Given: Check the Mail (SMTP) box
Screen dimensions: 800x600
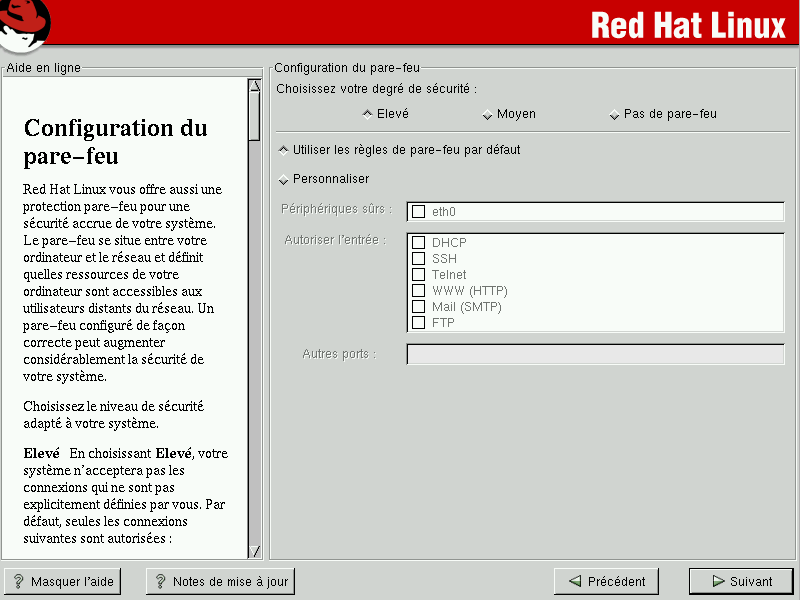Looking at the screenshot, I should tap(419, 307).
